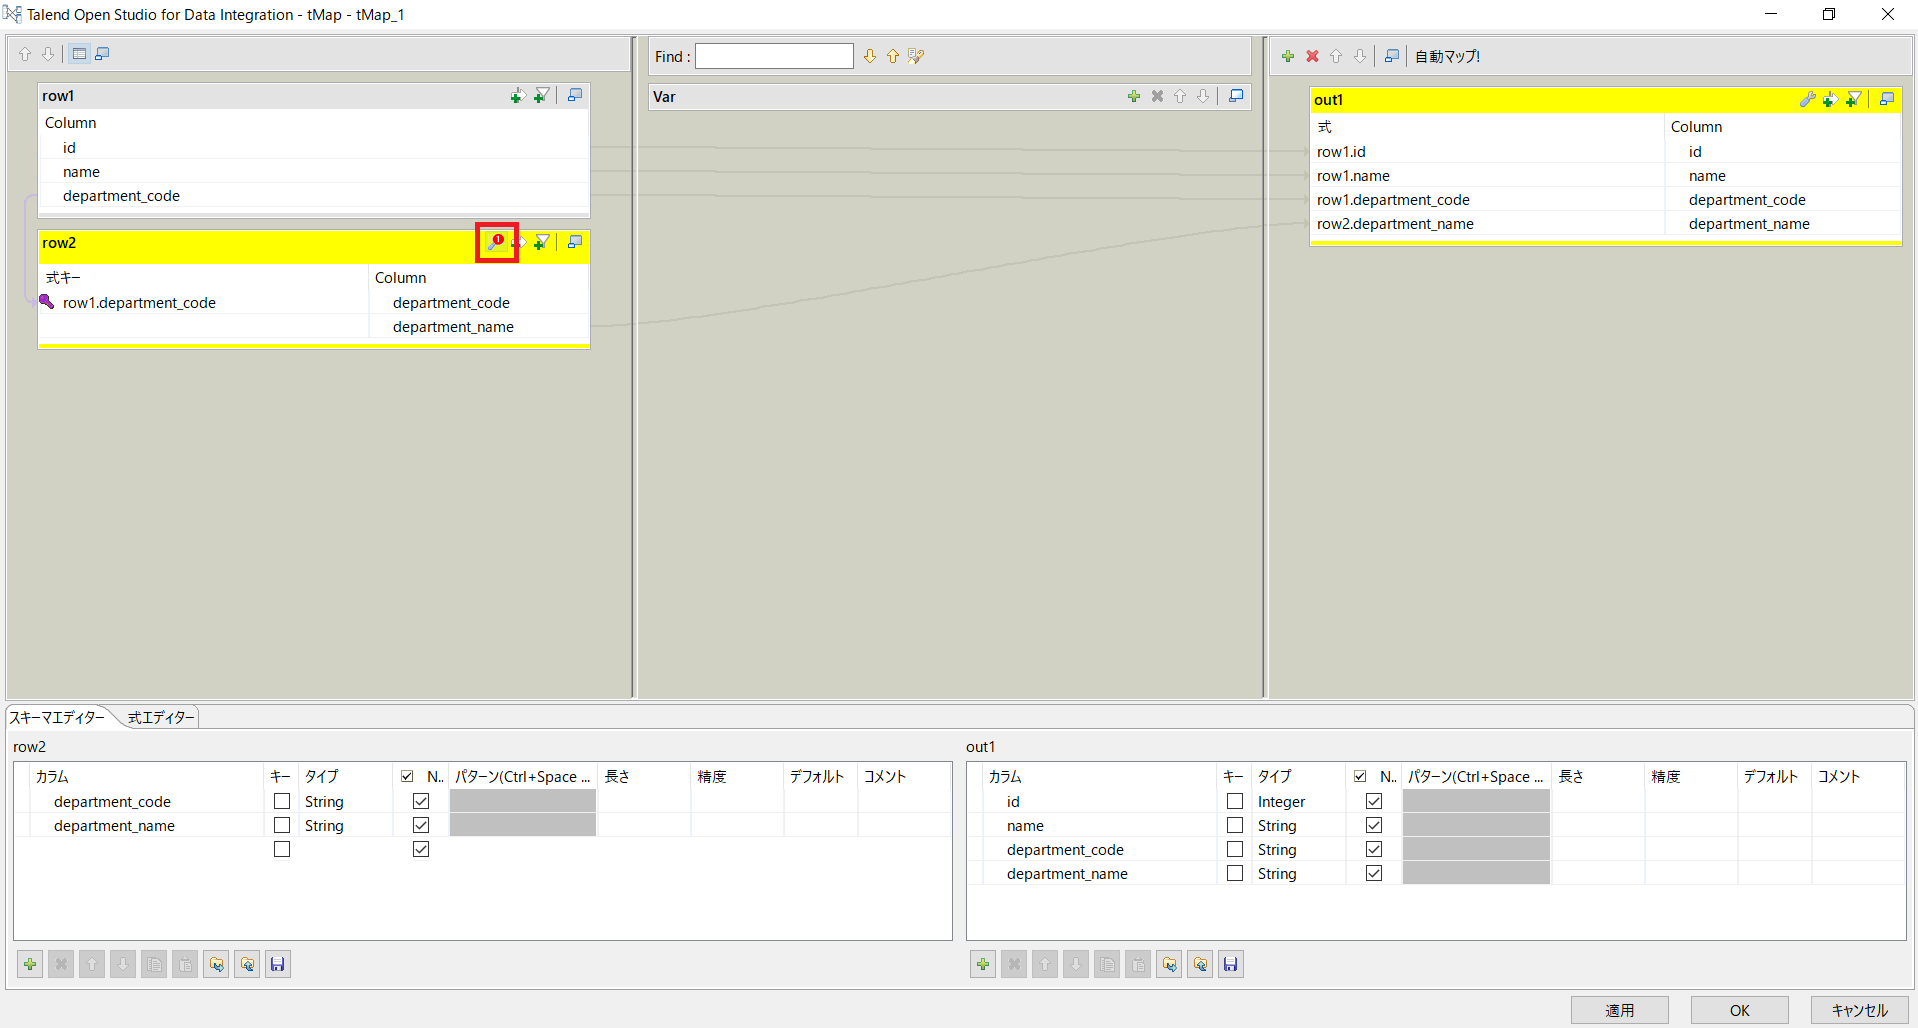Move selected input table up
Screen dimensions: 1918x1028
[25, 54]
